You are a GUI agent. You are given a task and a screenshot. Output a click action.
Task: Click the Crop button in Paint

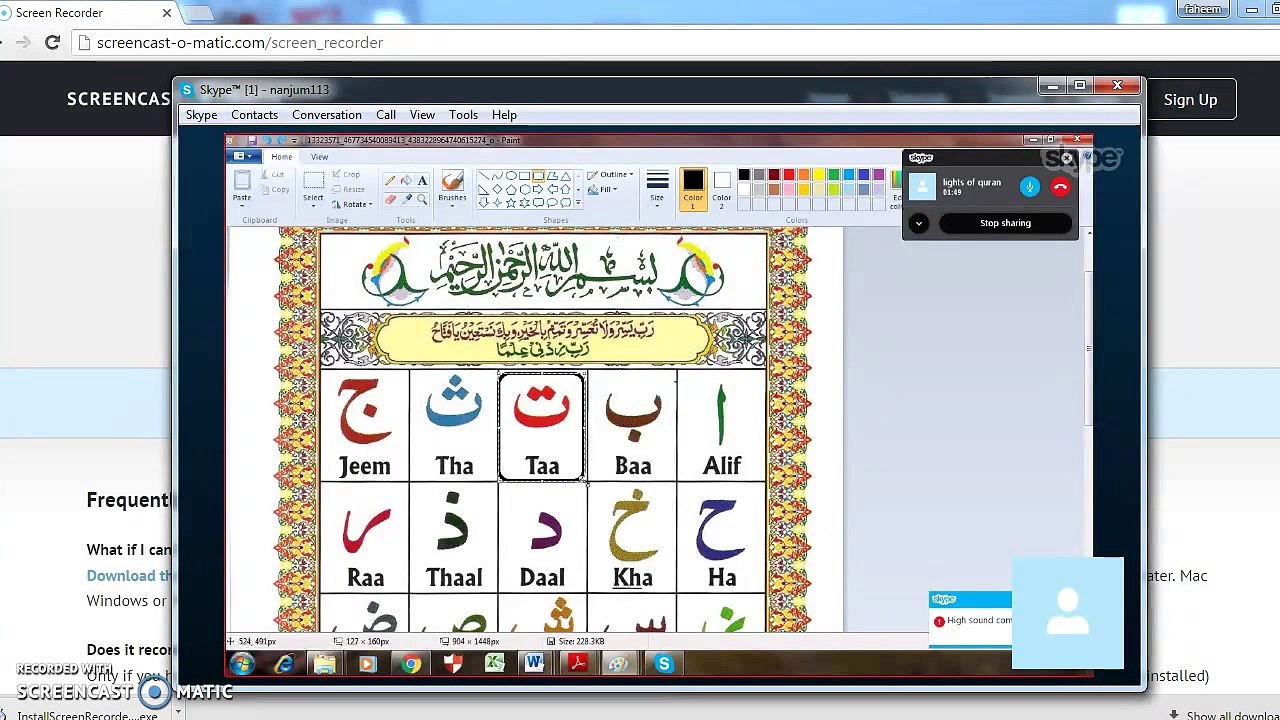(x=346, y=175)
